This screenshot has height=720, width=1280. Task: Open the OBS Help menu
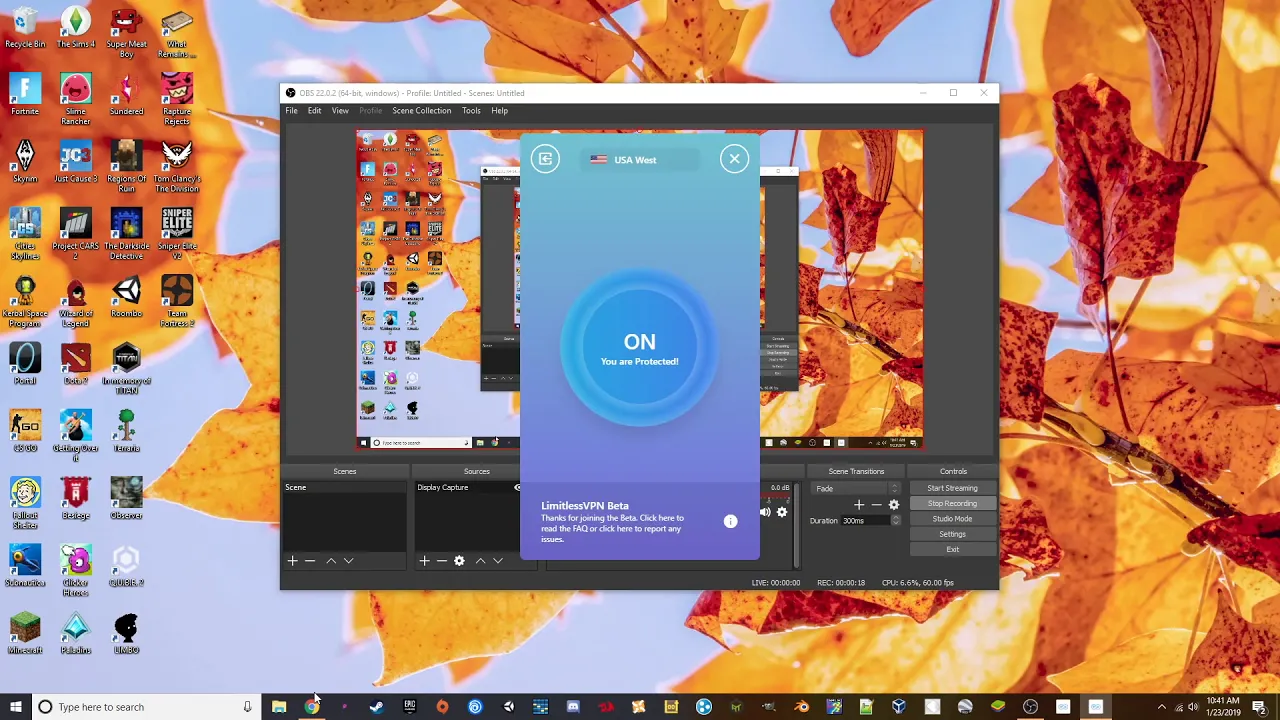pyautogui.click(x=499, y=111)
